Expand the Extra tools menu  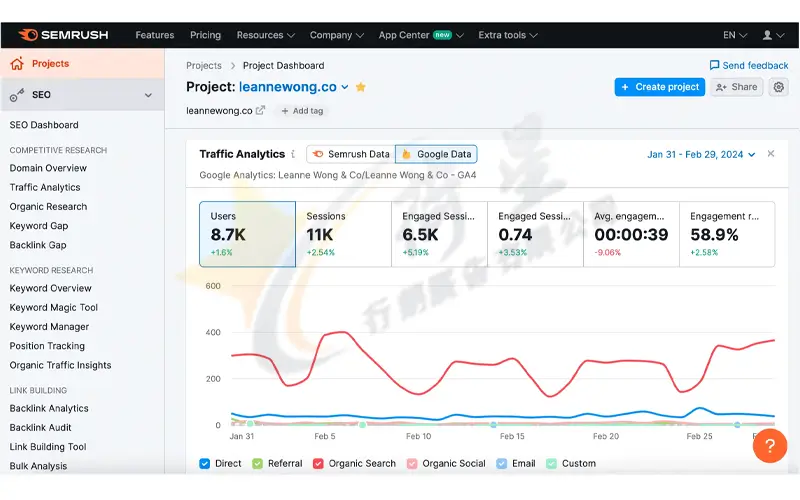tap(508, 35)
